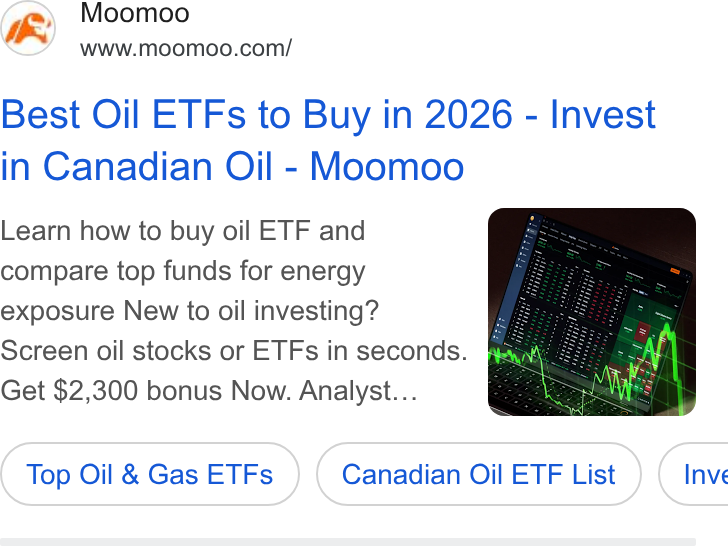728x546 pixels.
Task: Select the Canadian Oil ETF List chip
Action: click(479, 474)
